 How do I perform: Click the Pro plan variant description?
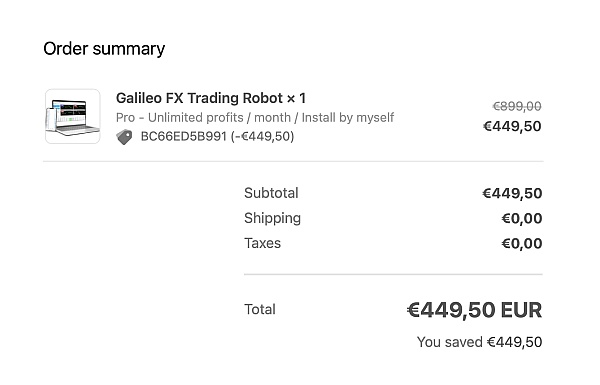(x=255, y=117)
